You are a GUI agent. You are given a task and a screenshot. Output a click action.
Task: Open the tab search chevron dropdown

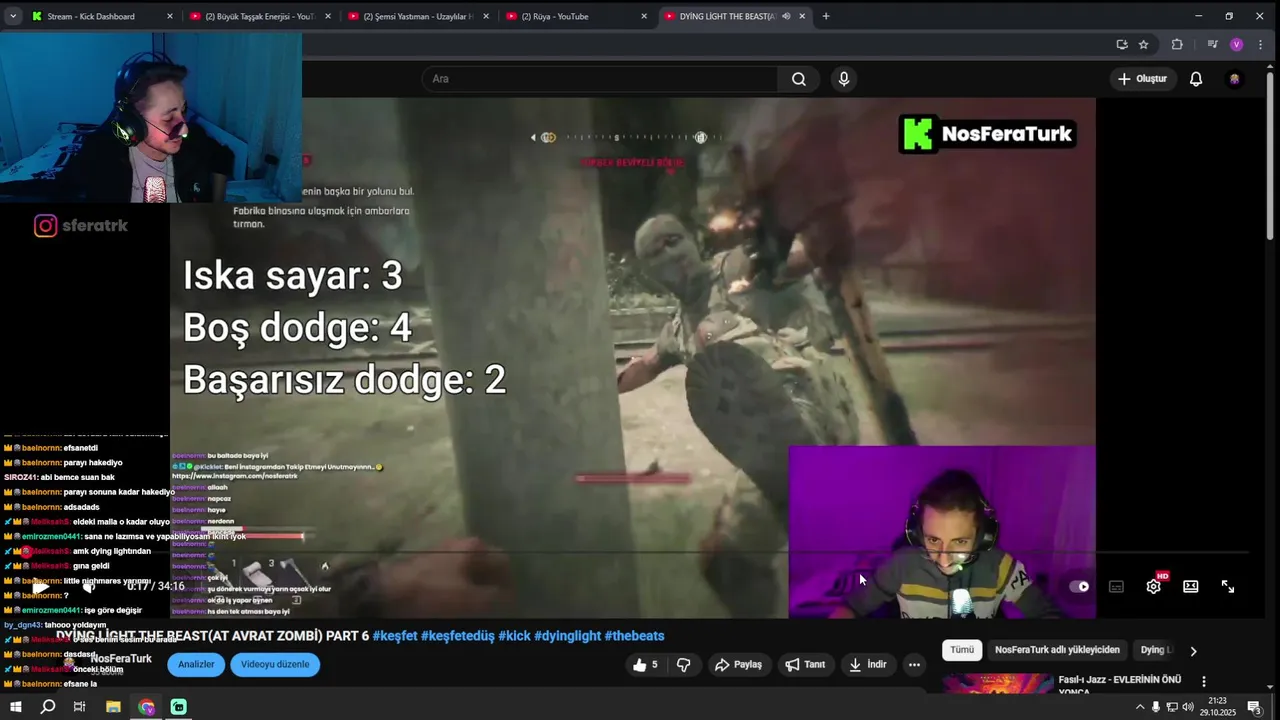click(x=13, y=16)
